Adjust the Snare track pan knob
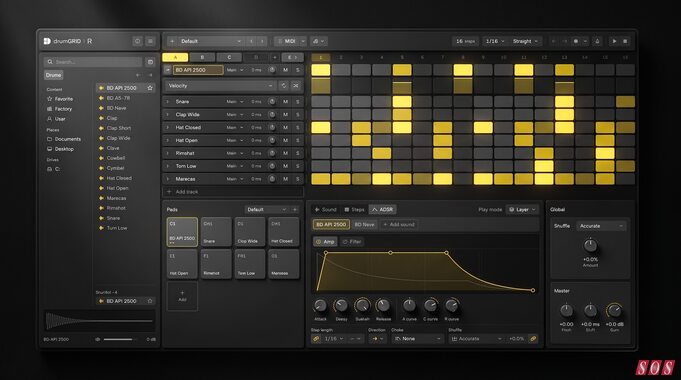Image resolution: width=681 pixels, height=380 pixels. 272,102
